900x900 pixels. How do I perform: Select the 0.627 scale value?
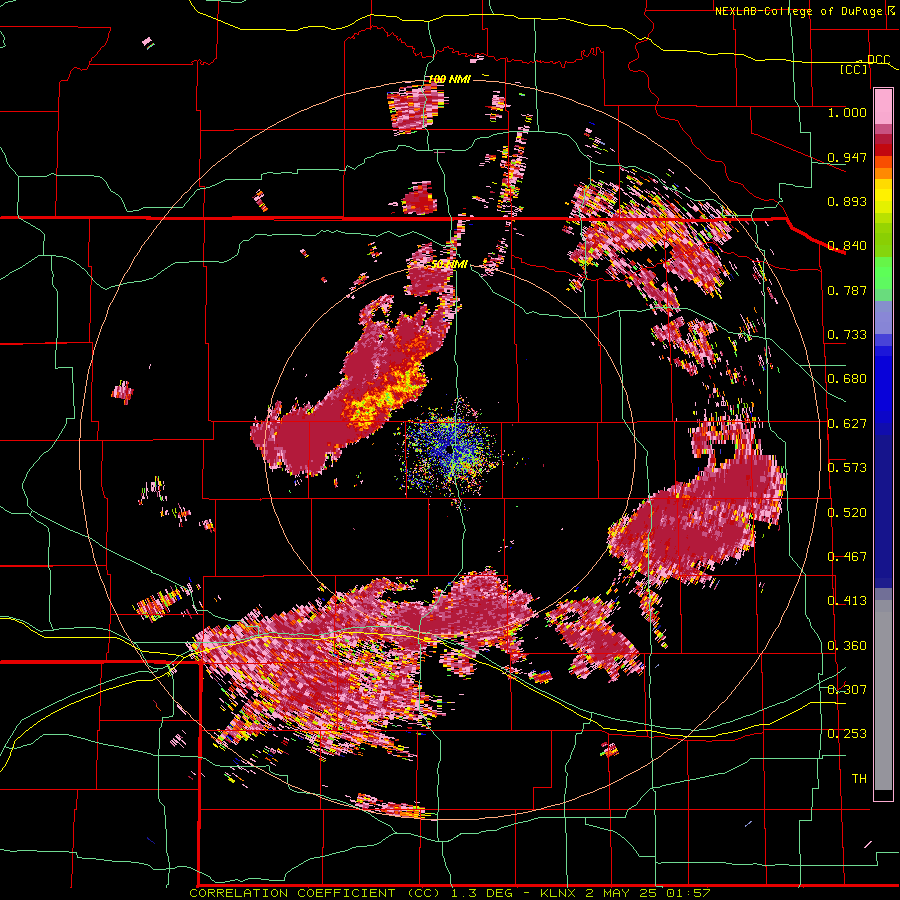847,424
